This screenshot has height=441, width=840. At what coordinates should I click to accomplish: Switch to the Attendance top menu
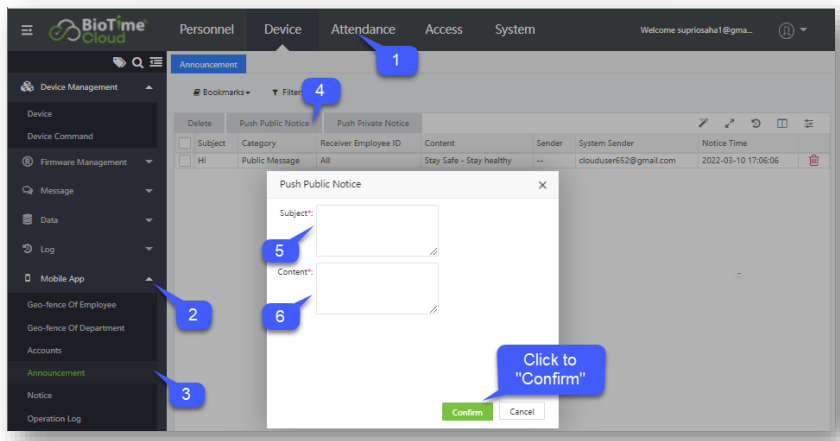pyautogui.click(x=363, y=30)
